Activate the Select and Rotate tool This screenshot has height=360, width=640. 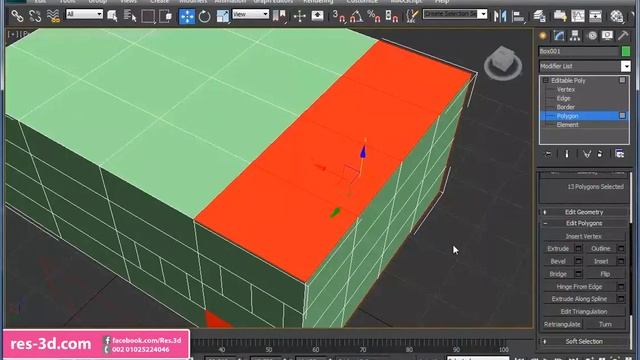click(204, 16)
